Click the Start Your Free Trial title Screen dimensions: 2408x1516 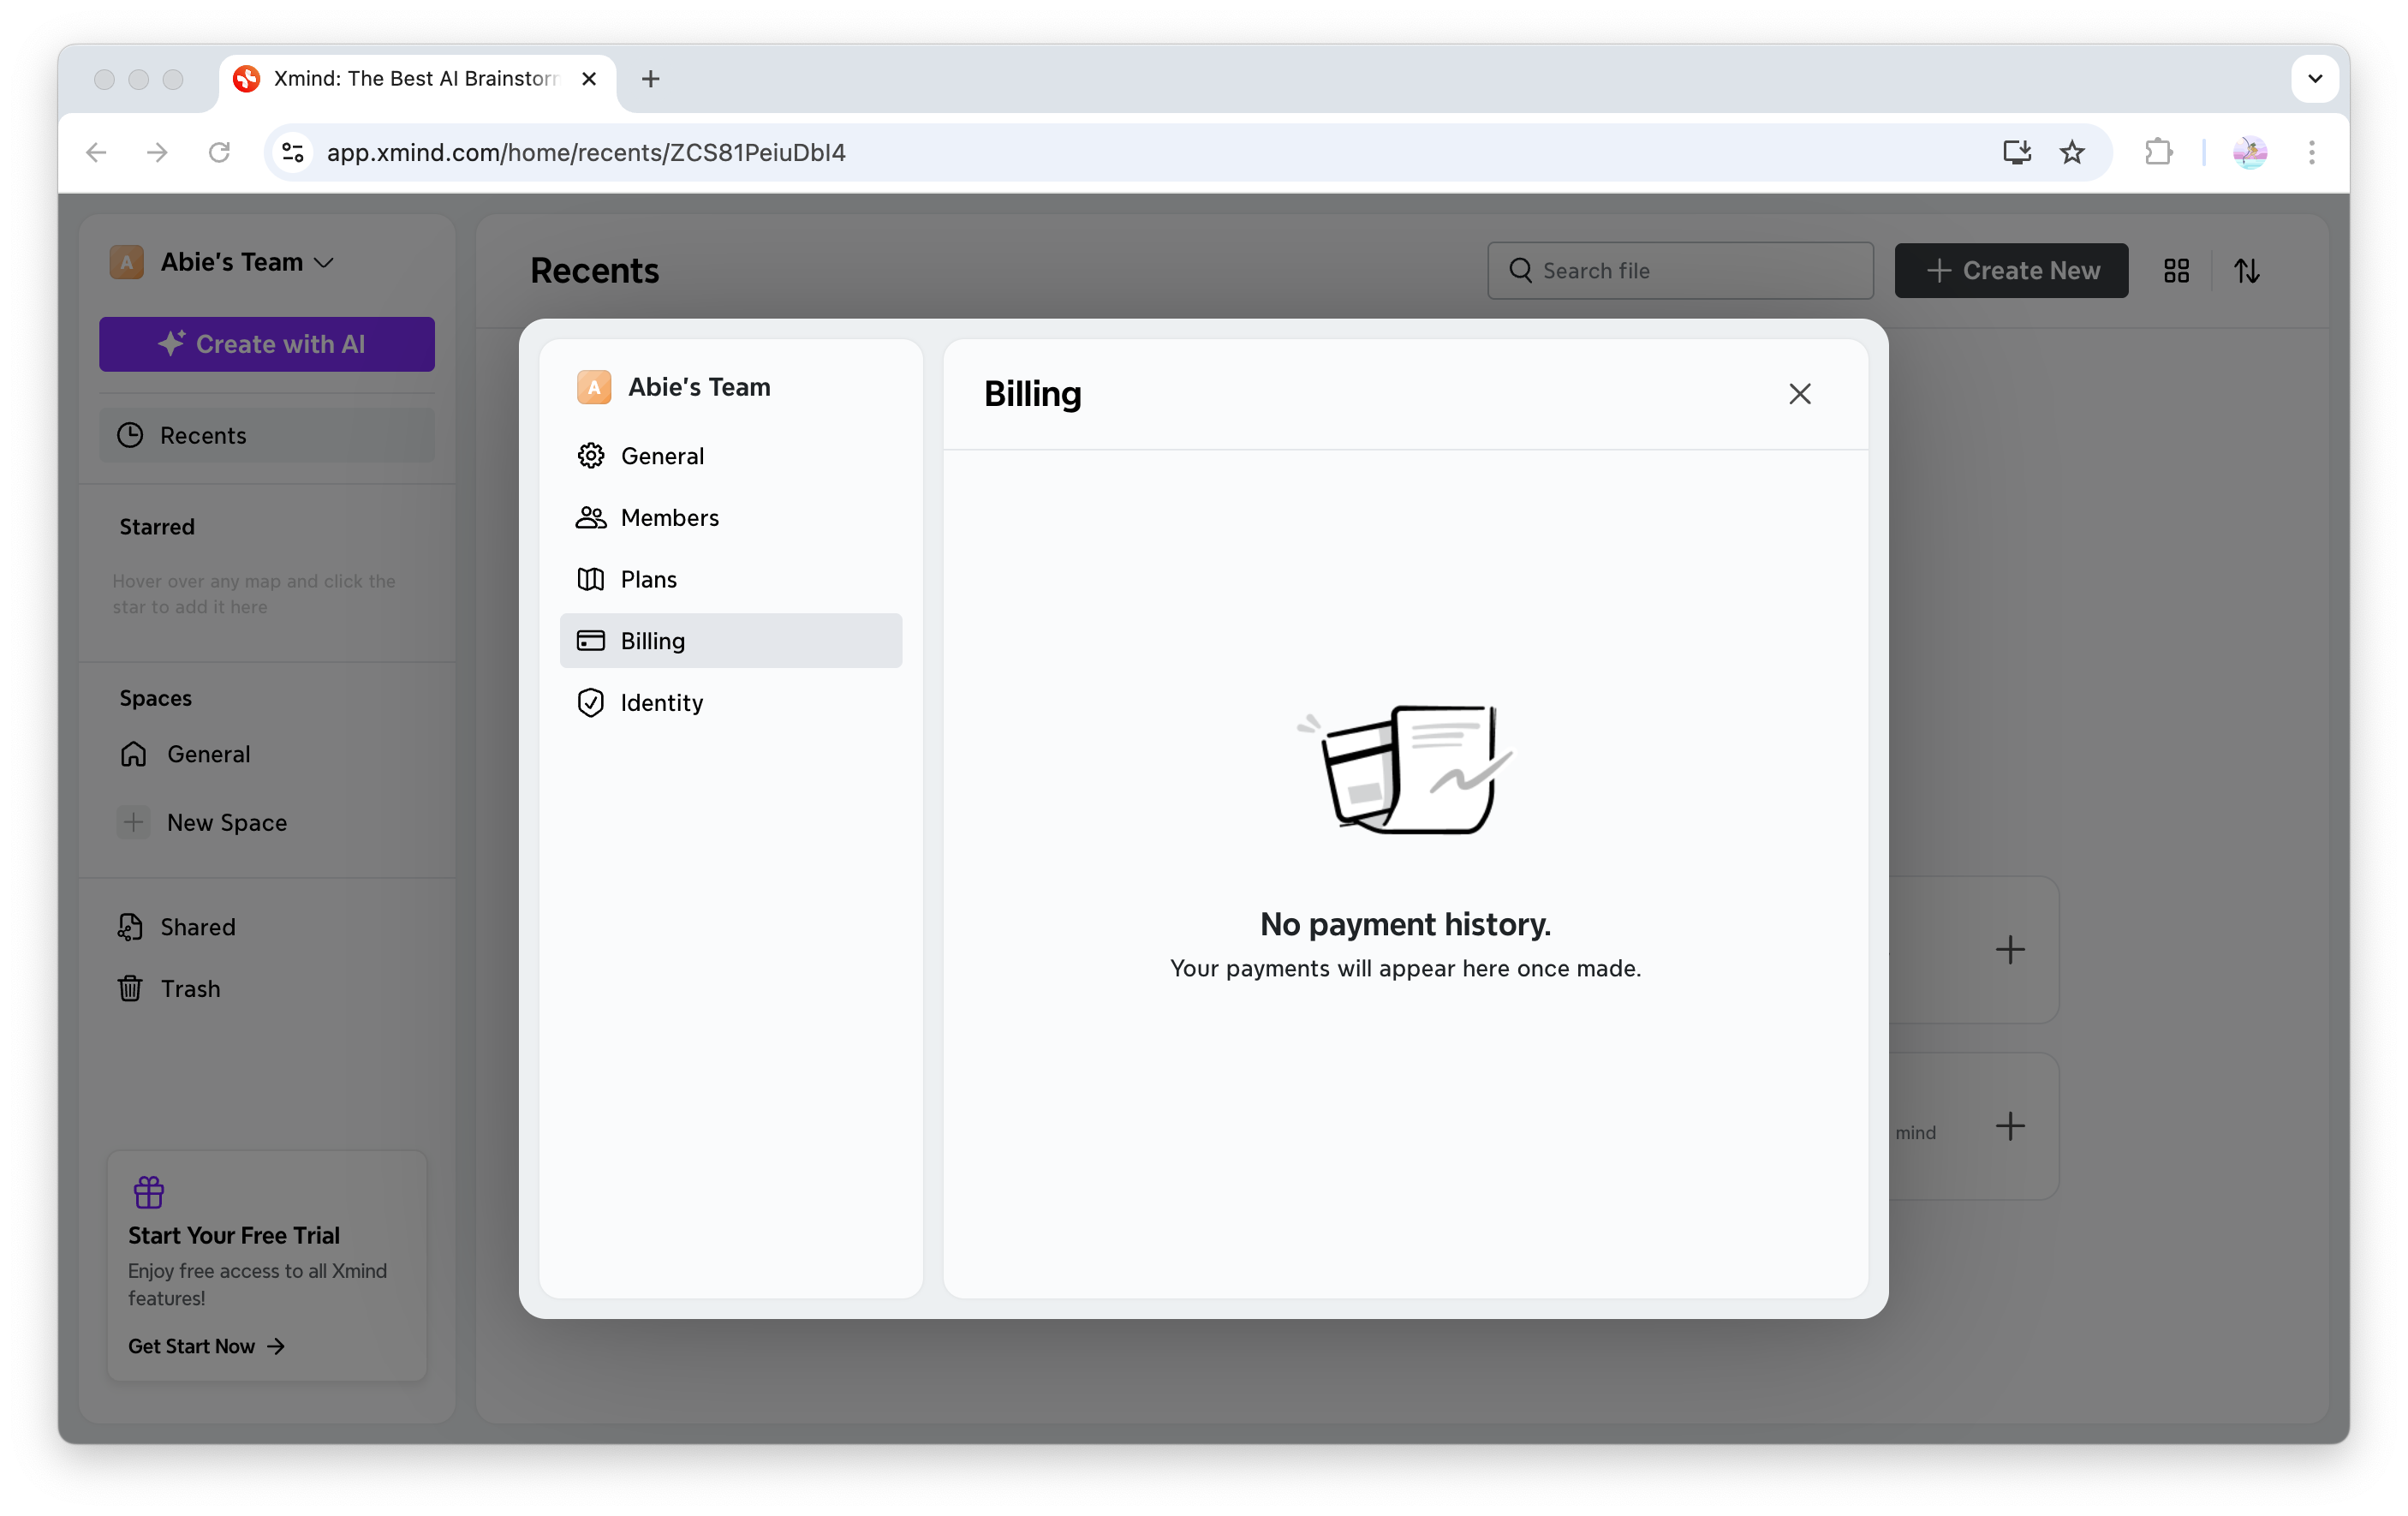pyautogui.click(x=234, y=1235)
